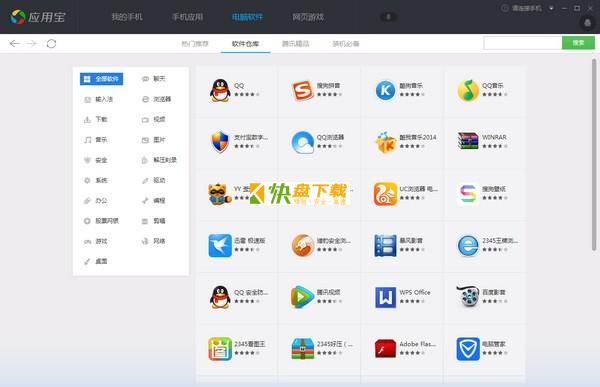Select the 输入法 category
The height and width of the screenshot is (387, 600).
click(x=98, y=99)
